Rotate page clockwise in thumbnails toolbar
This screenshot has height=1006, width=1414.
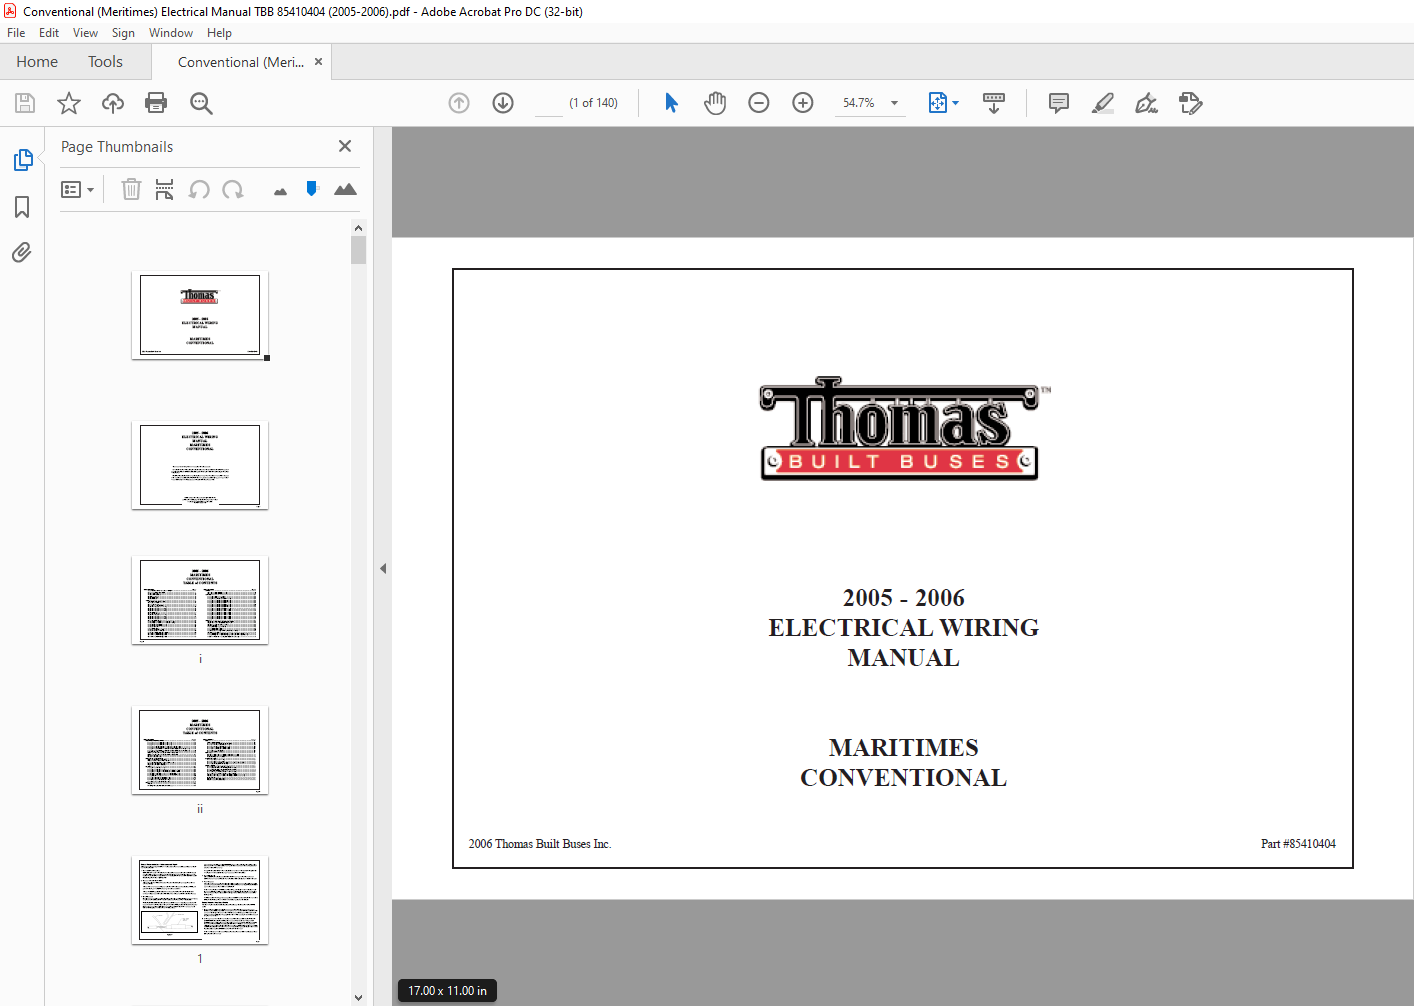point(233,189)
